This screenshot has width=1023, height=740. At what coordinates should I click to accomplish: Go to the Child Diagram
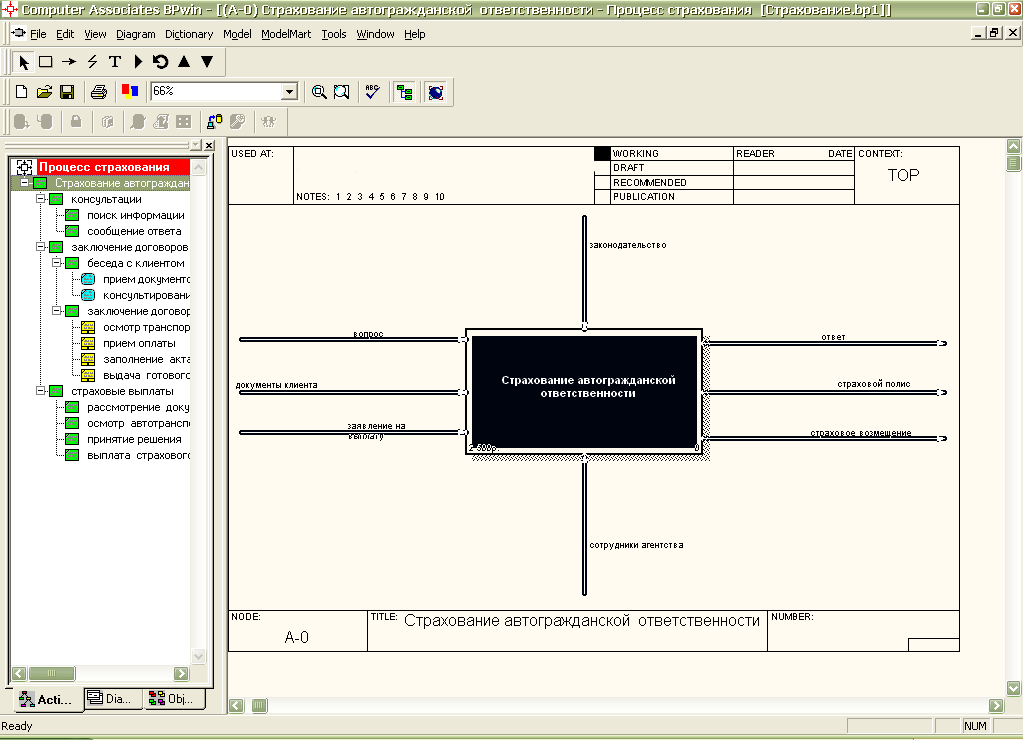click(x=207, y=62)
